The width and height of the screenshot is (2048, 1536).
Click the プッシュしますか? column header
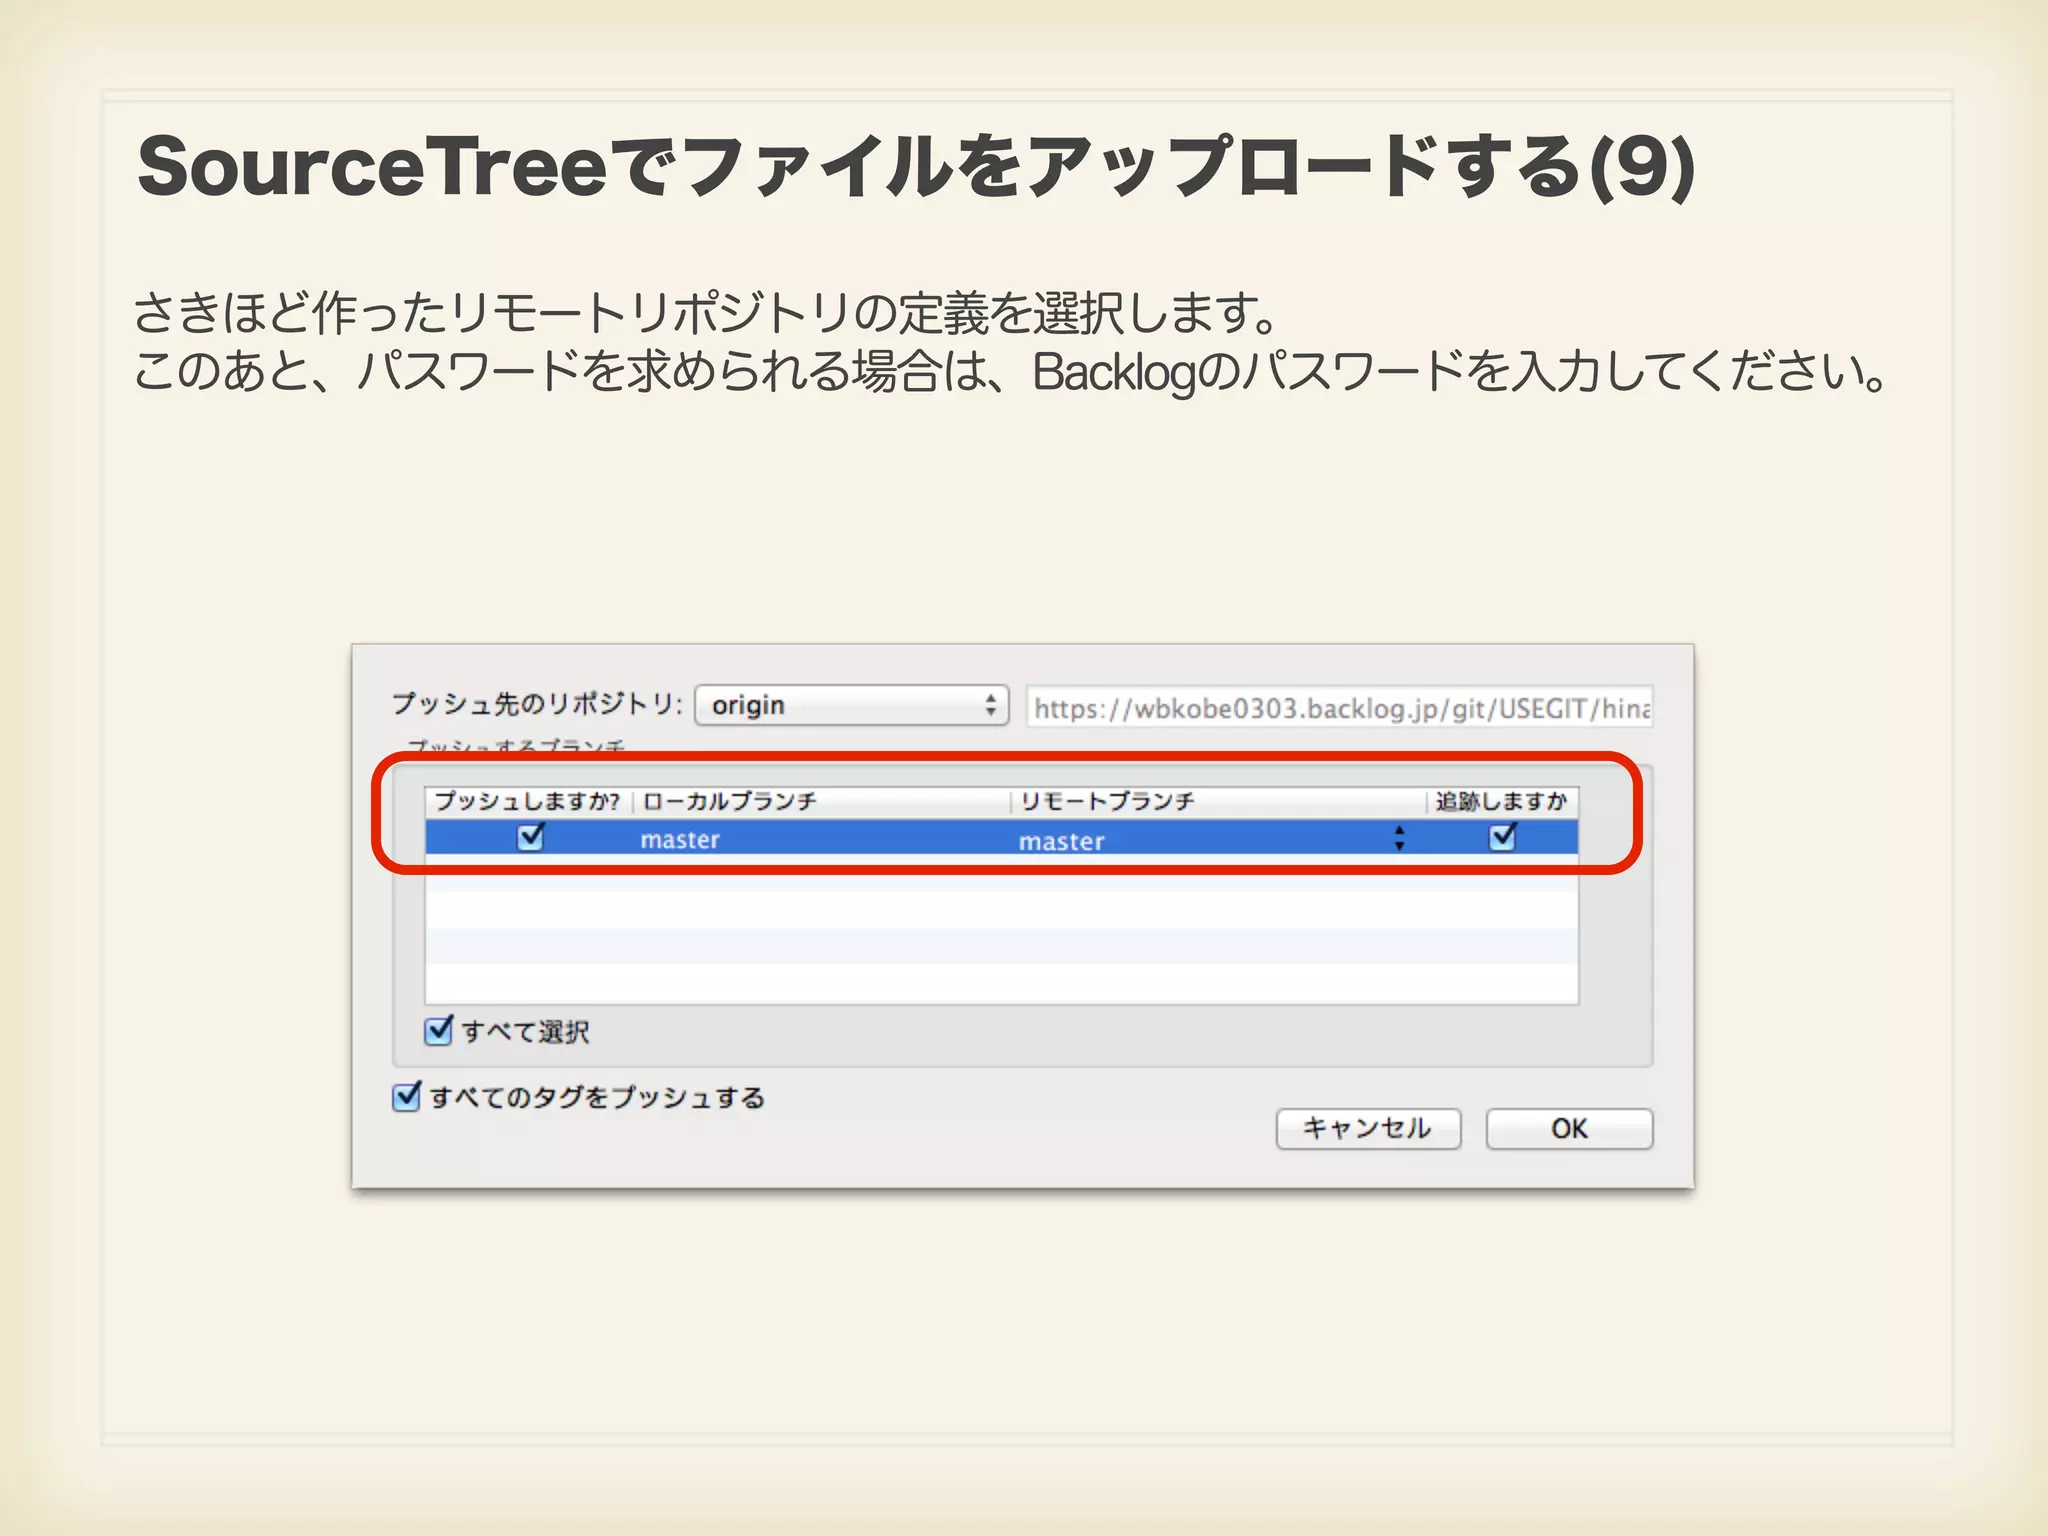tap(527, 801)
